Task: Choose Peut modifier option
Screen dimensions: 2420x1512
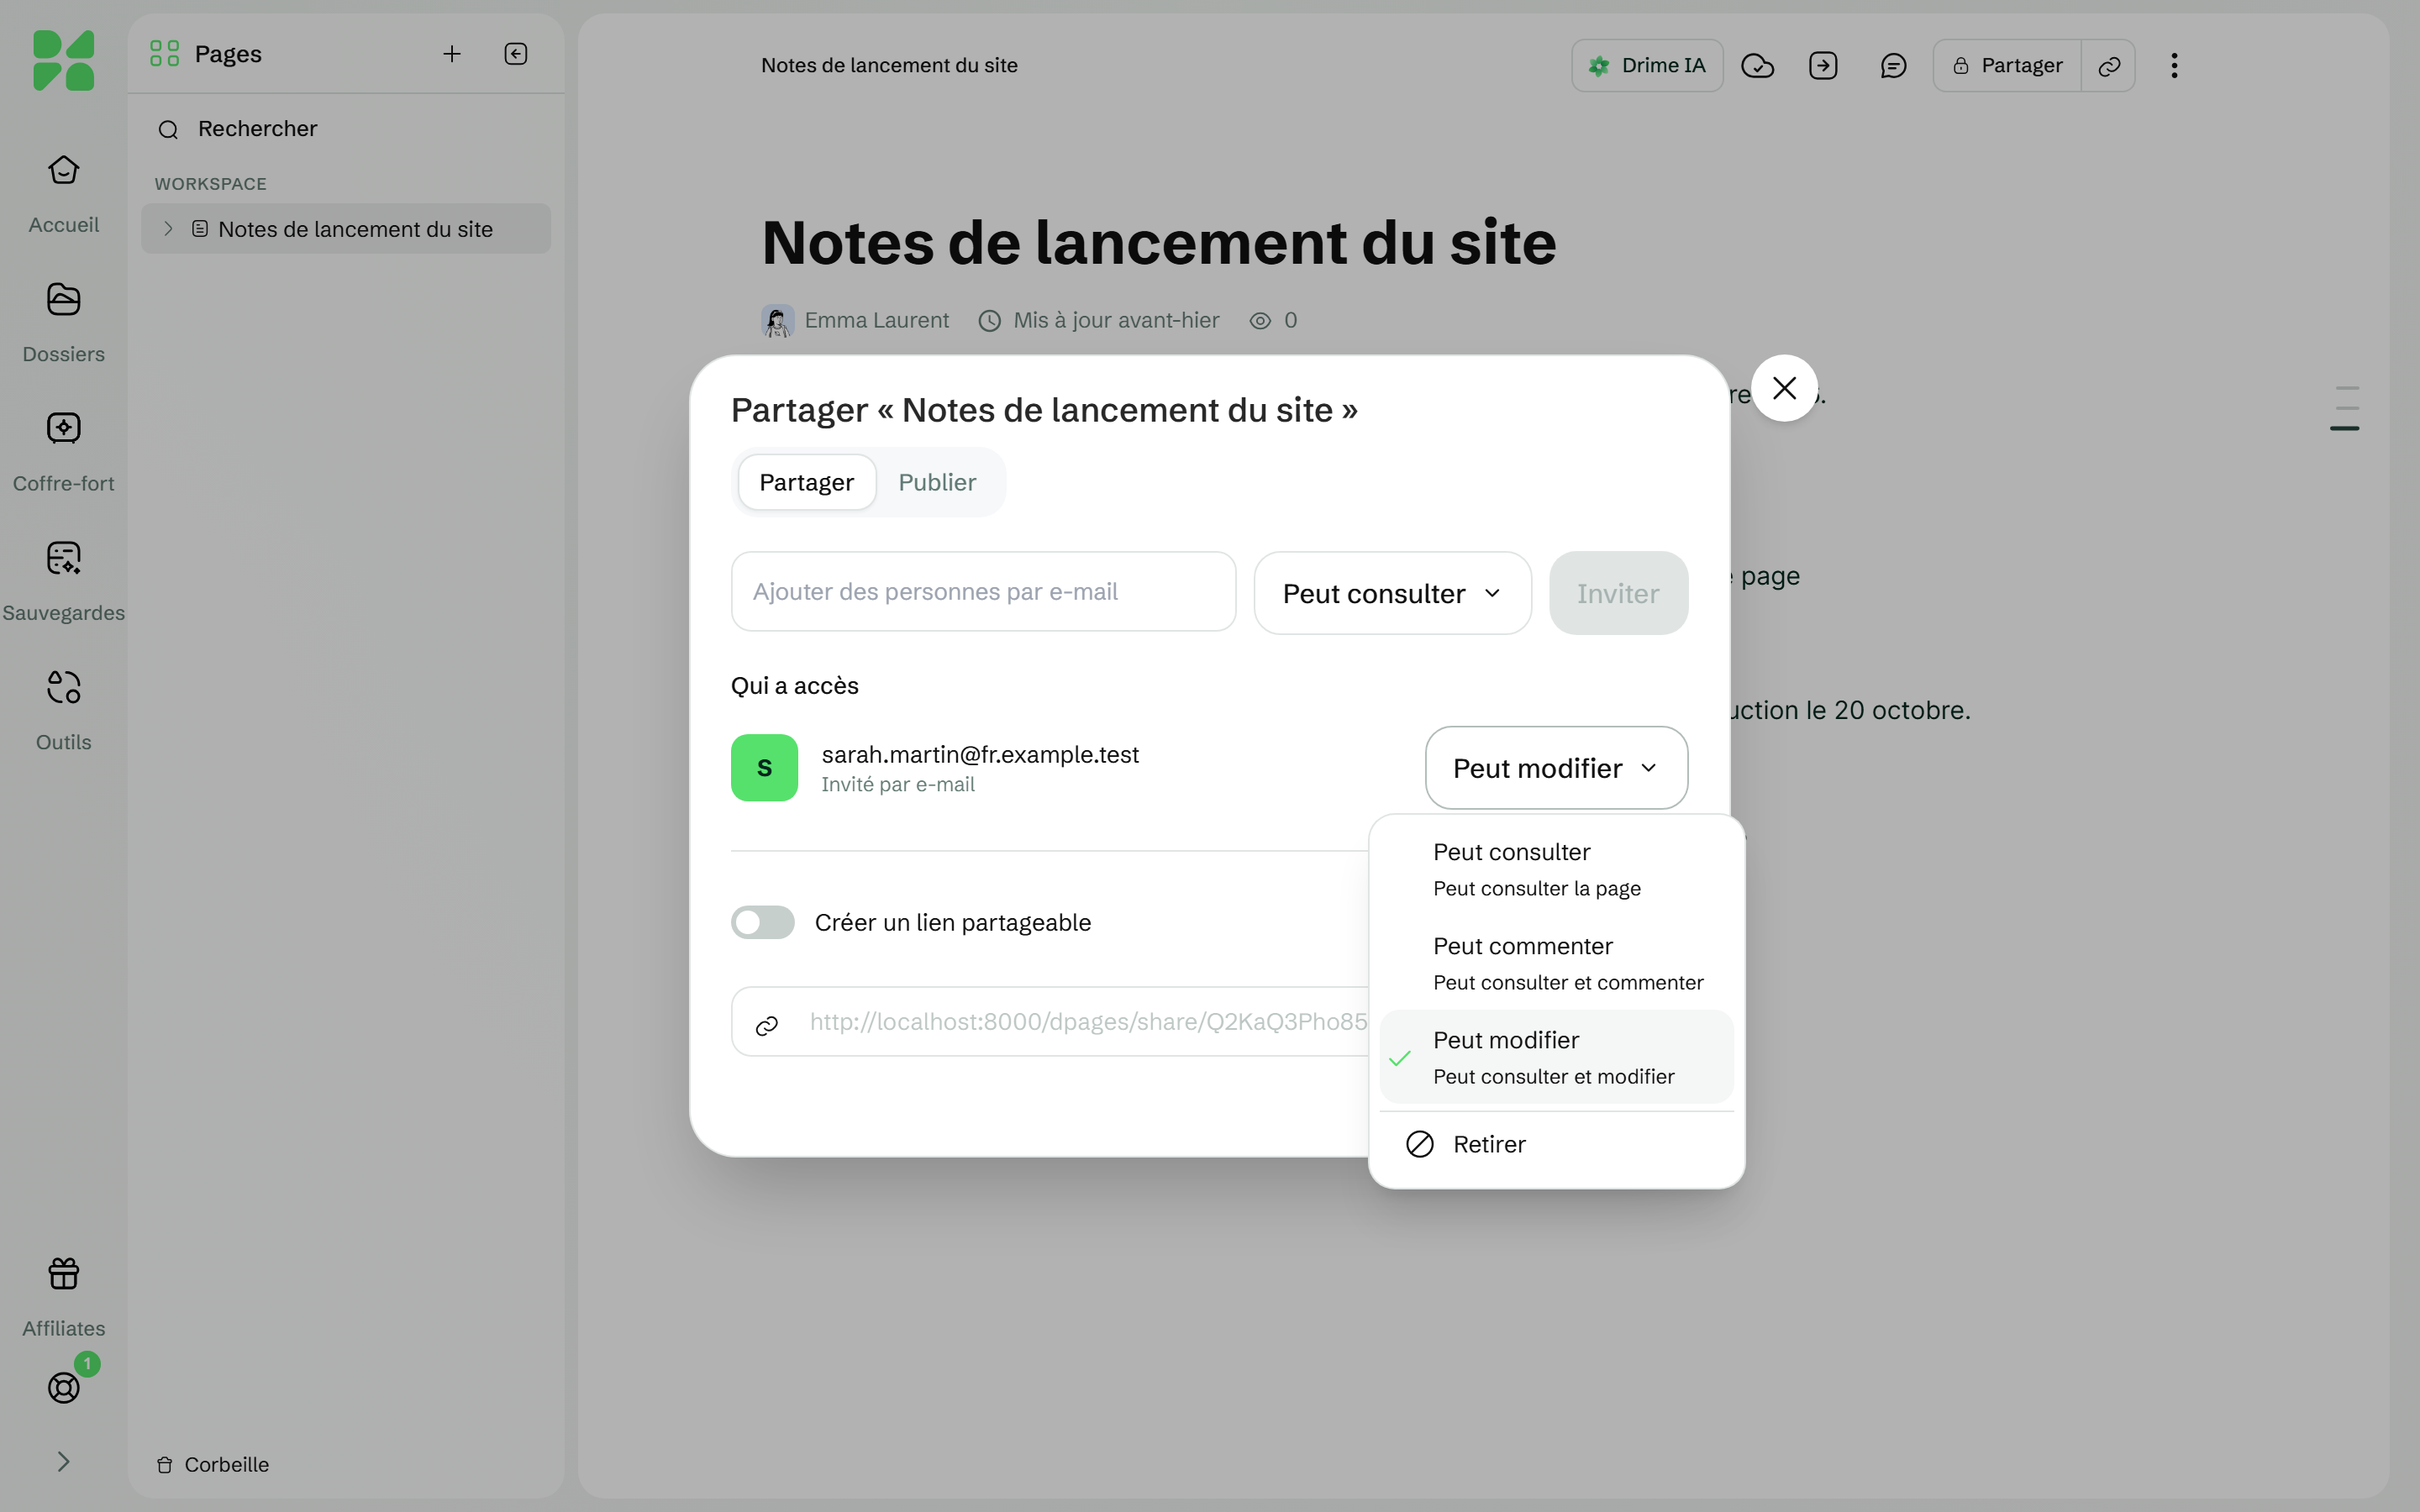Action: click(x=1556, y=1057)
